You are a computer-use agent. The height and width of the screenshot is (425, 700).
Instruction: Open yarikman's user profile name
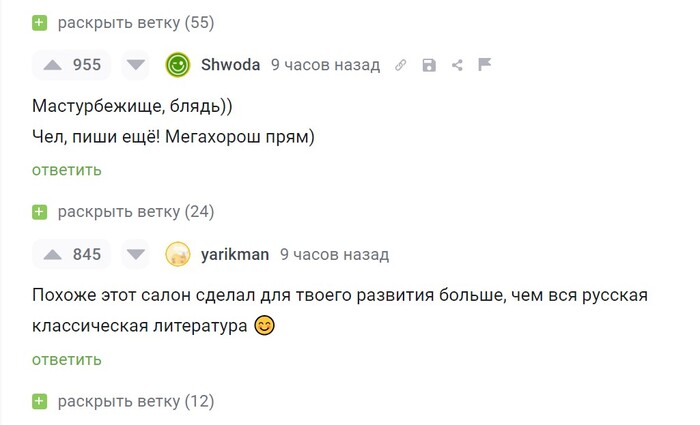click(234, 254)
